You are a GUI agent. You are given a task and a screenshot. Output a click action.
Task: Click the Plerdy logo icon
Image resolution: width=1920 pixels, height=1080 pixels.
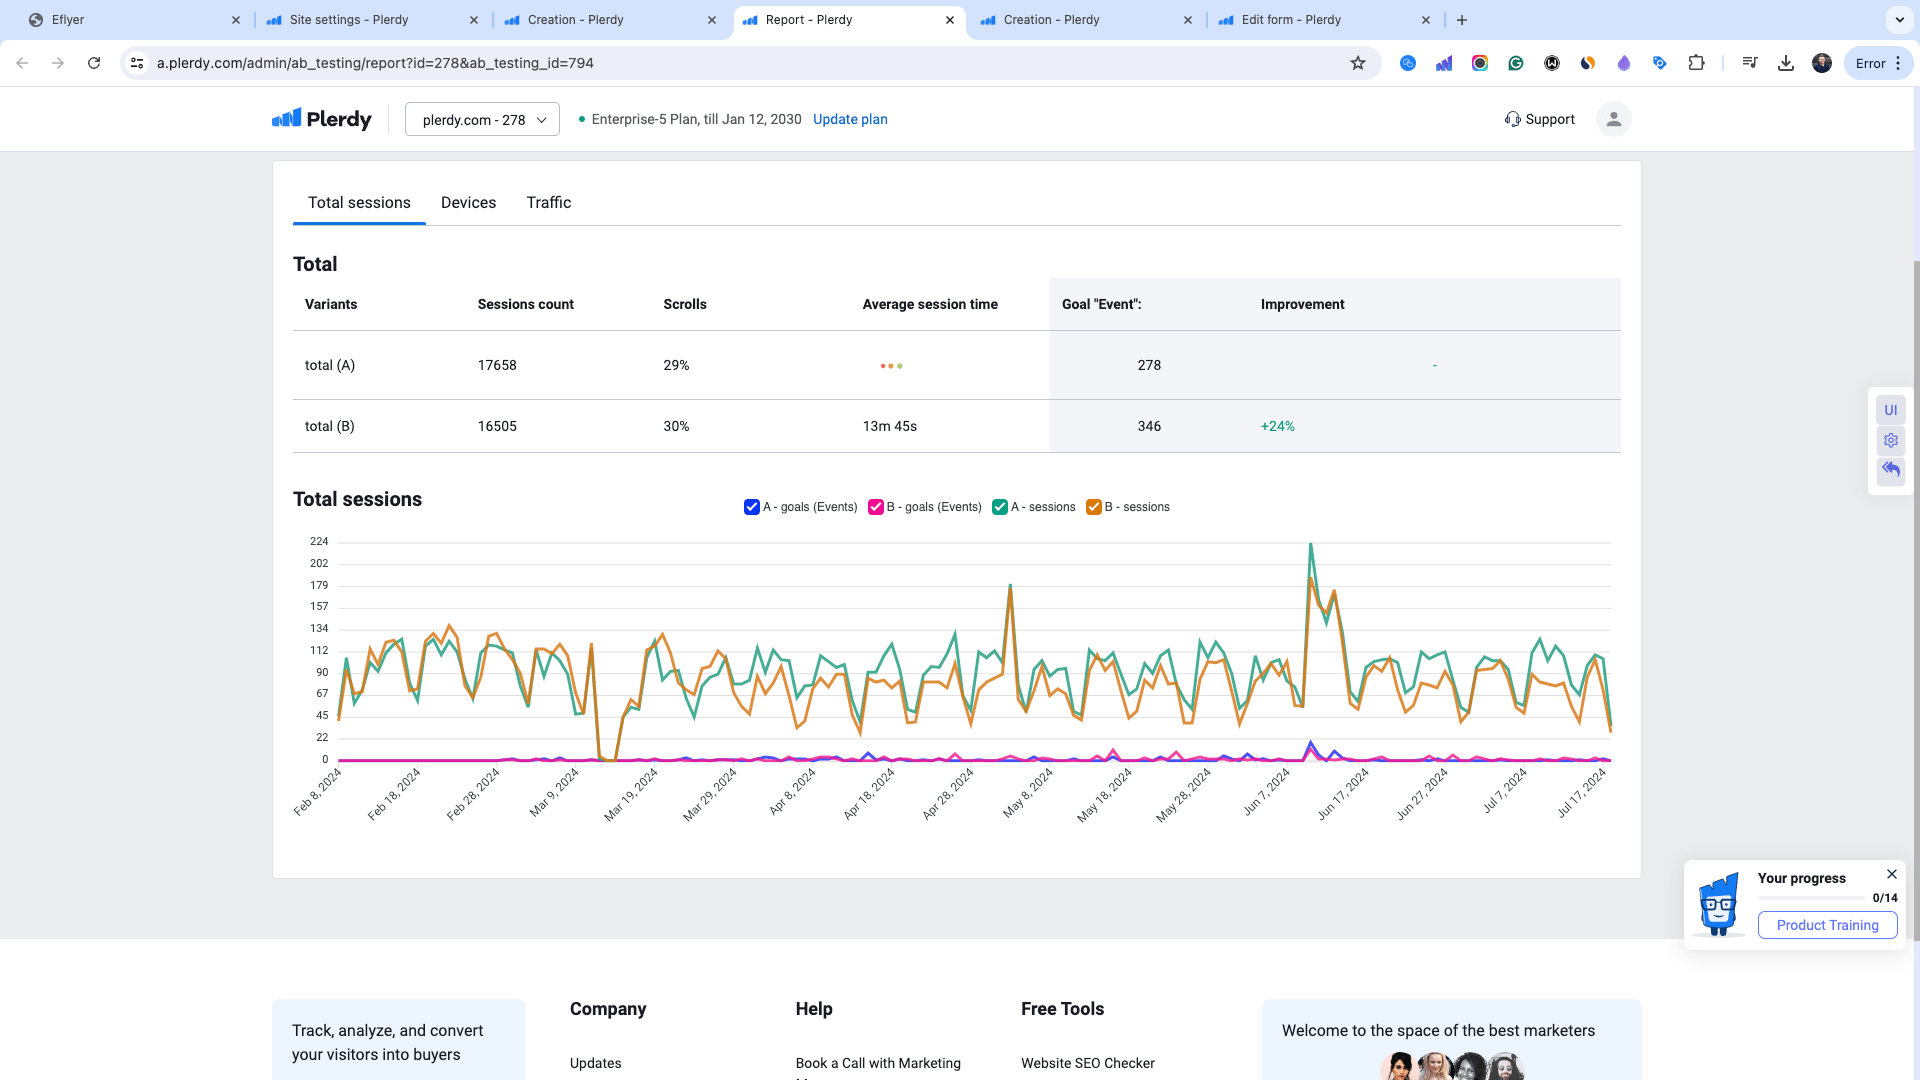tap(286, 119)
